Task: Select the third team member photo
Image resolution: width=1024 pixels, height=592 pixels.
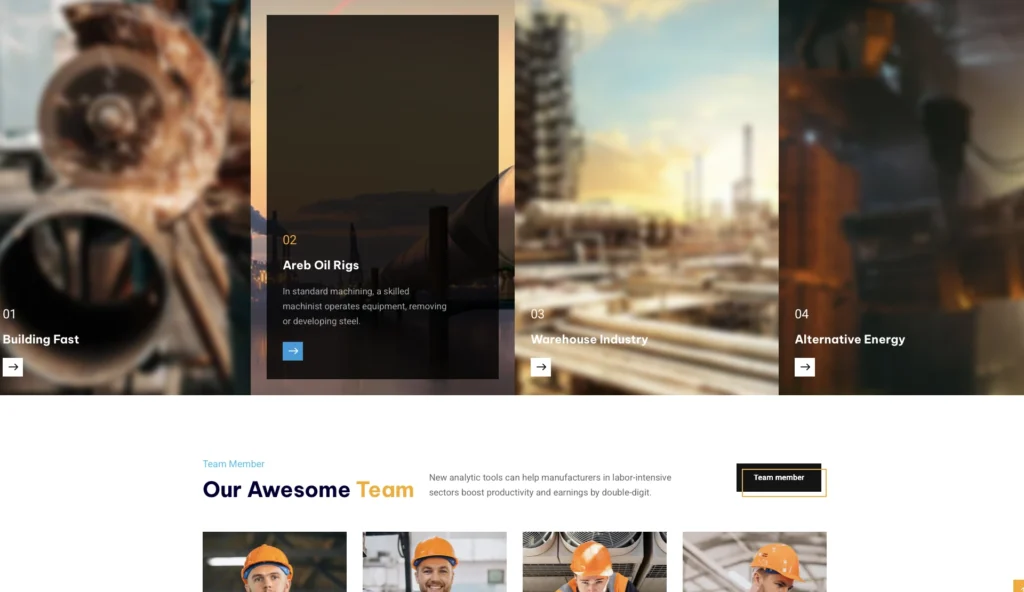Action: 594,562
